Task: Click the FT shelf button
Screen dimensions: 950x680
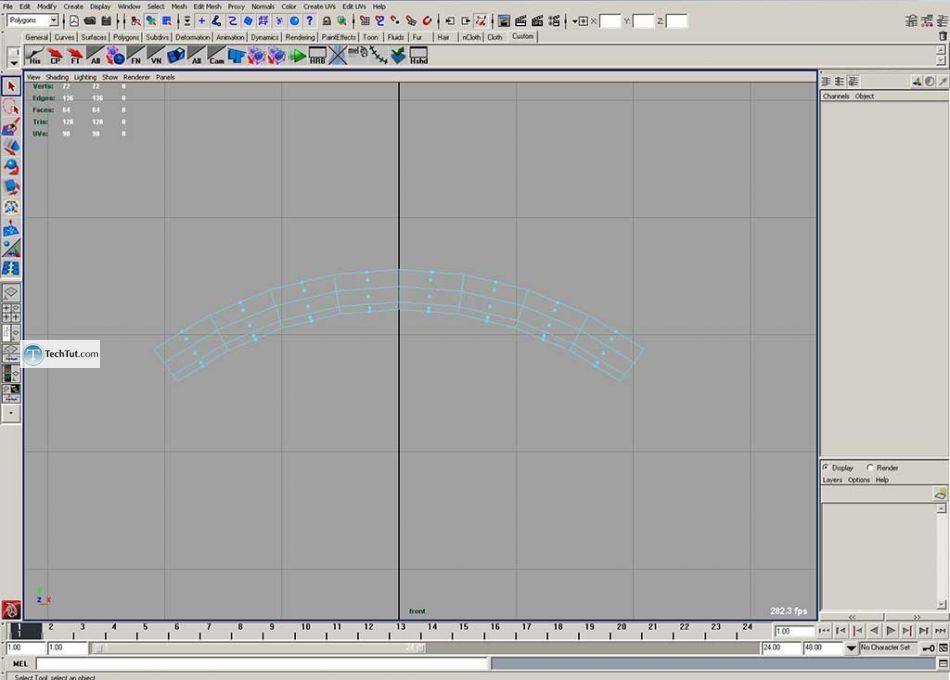Action: (75, 56)
